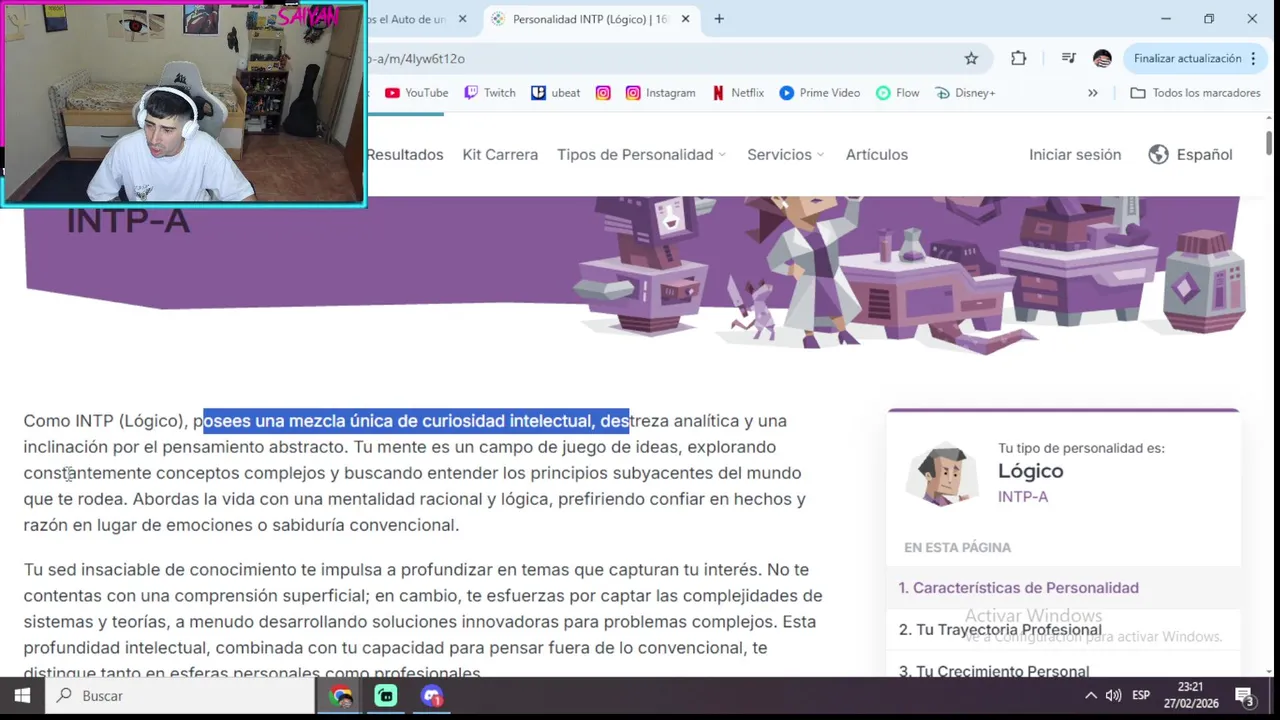Close the Personalidad INTP tab
This screenshot has width=1280, height=720.
coord(685,19)
